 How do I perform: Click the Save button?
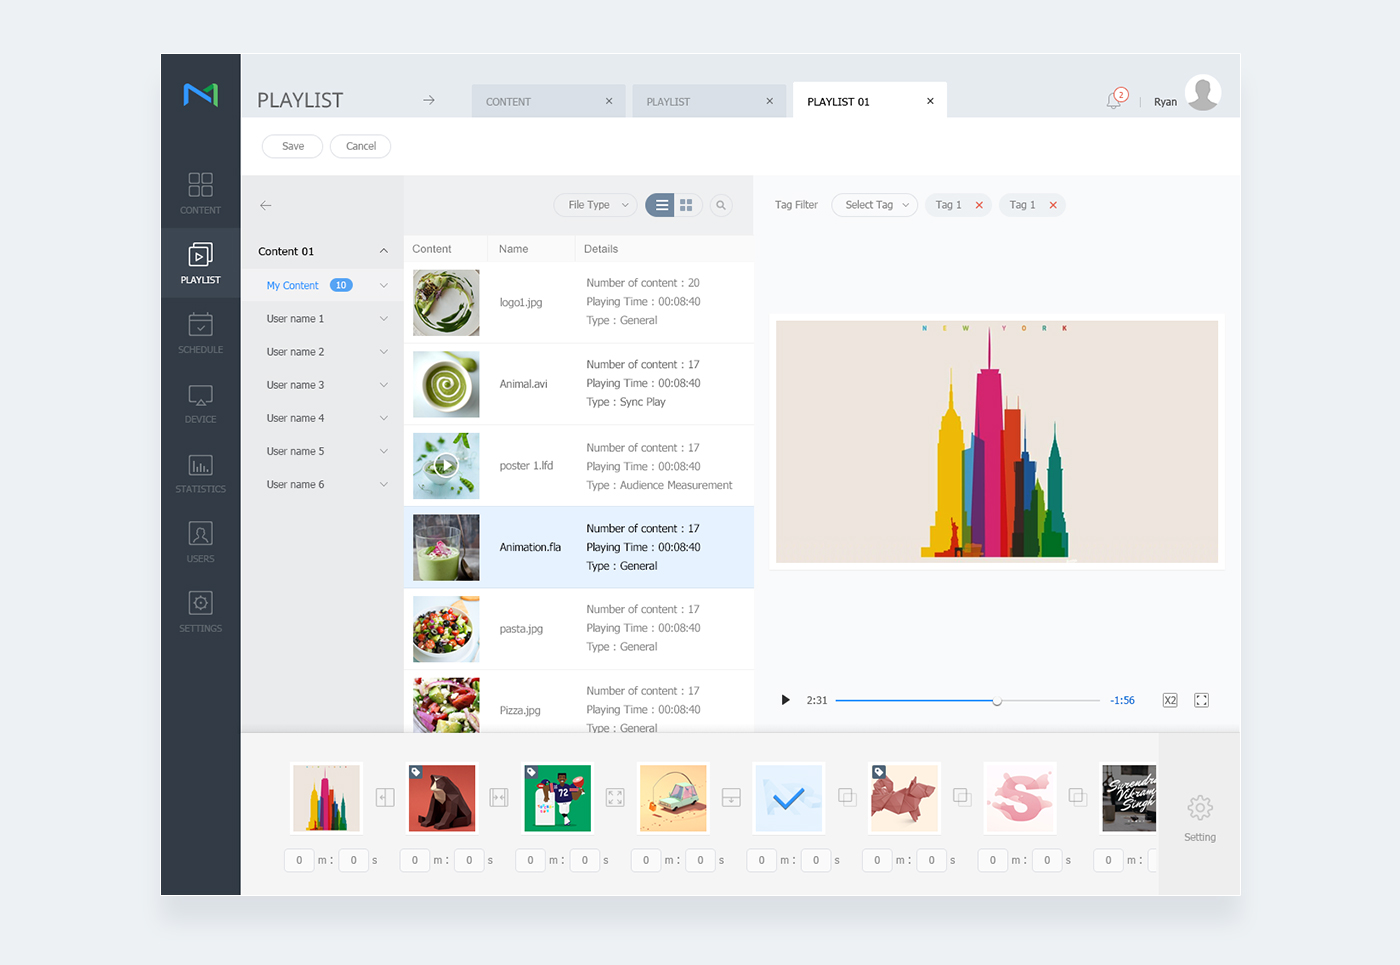point(292,146)
